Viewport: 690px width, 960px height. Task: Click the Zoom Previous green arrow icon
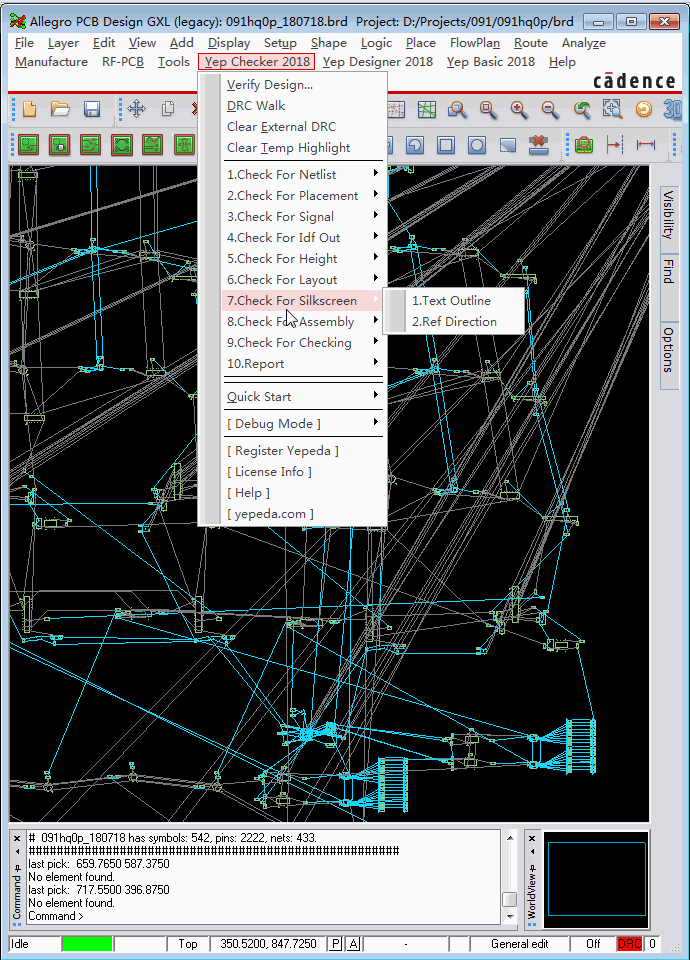click(582, 110)
